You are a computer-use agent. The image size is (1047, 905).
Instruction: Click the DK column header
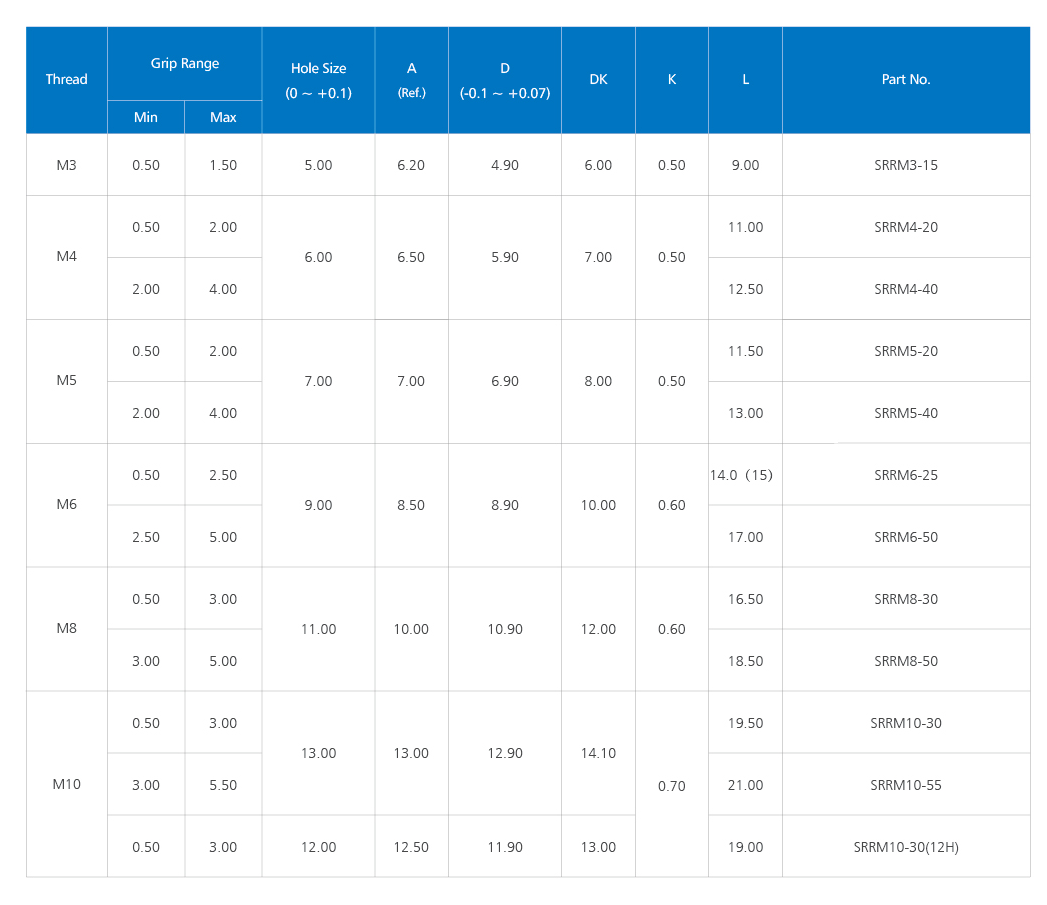click(x=598, y=80)
